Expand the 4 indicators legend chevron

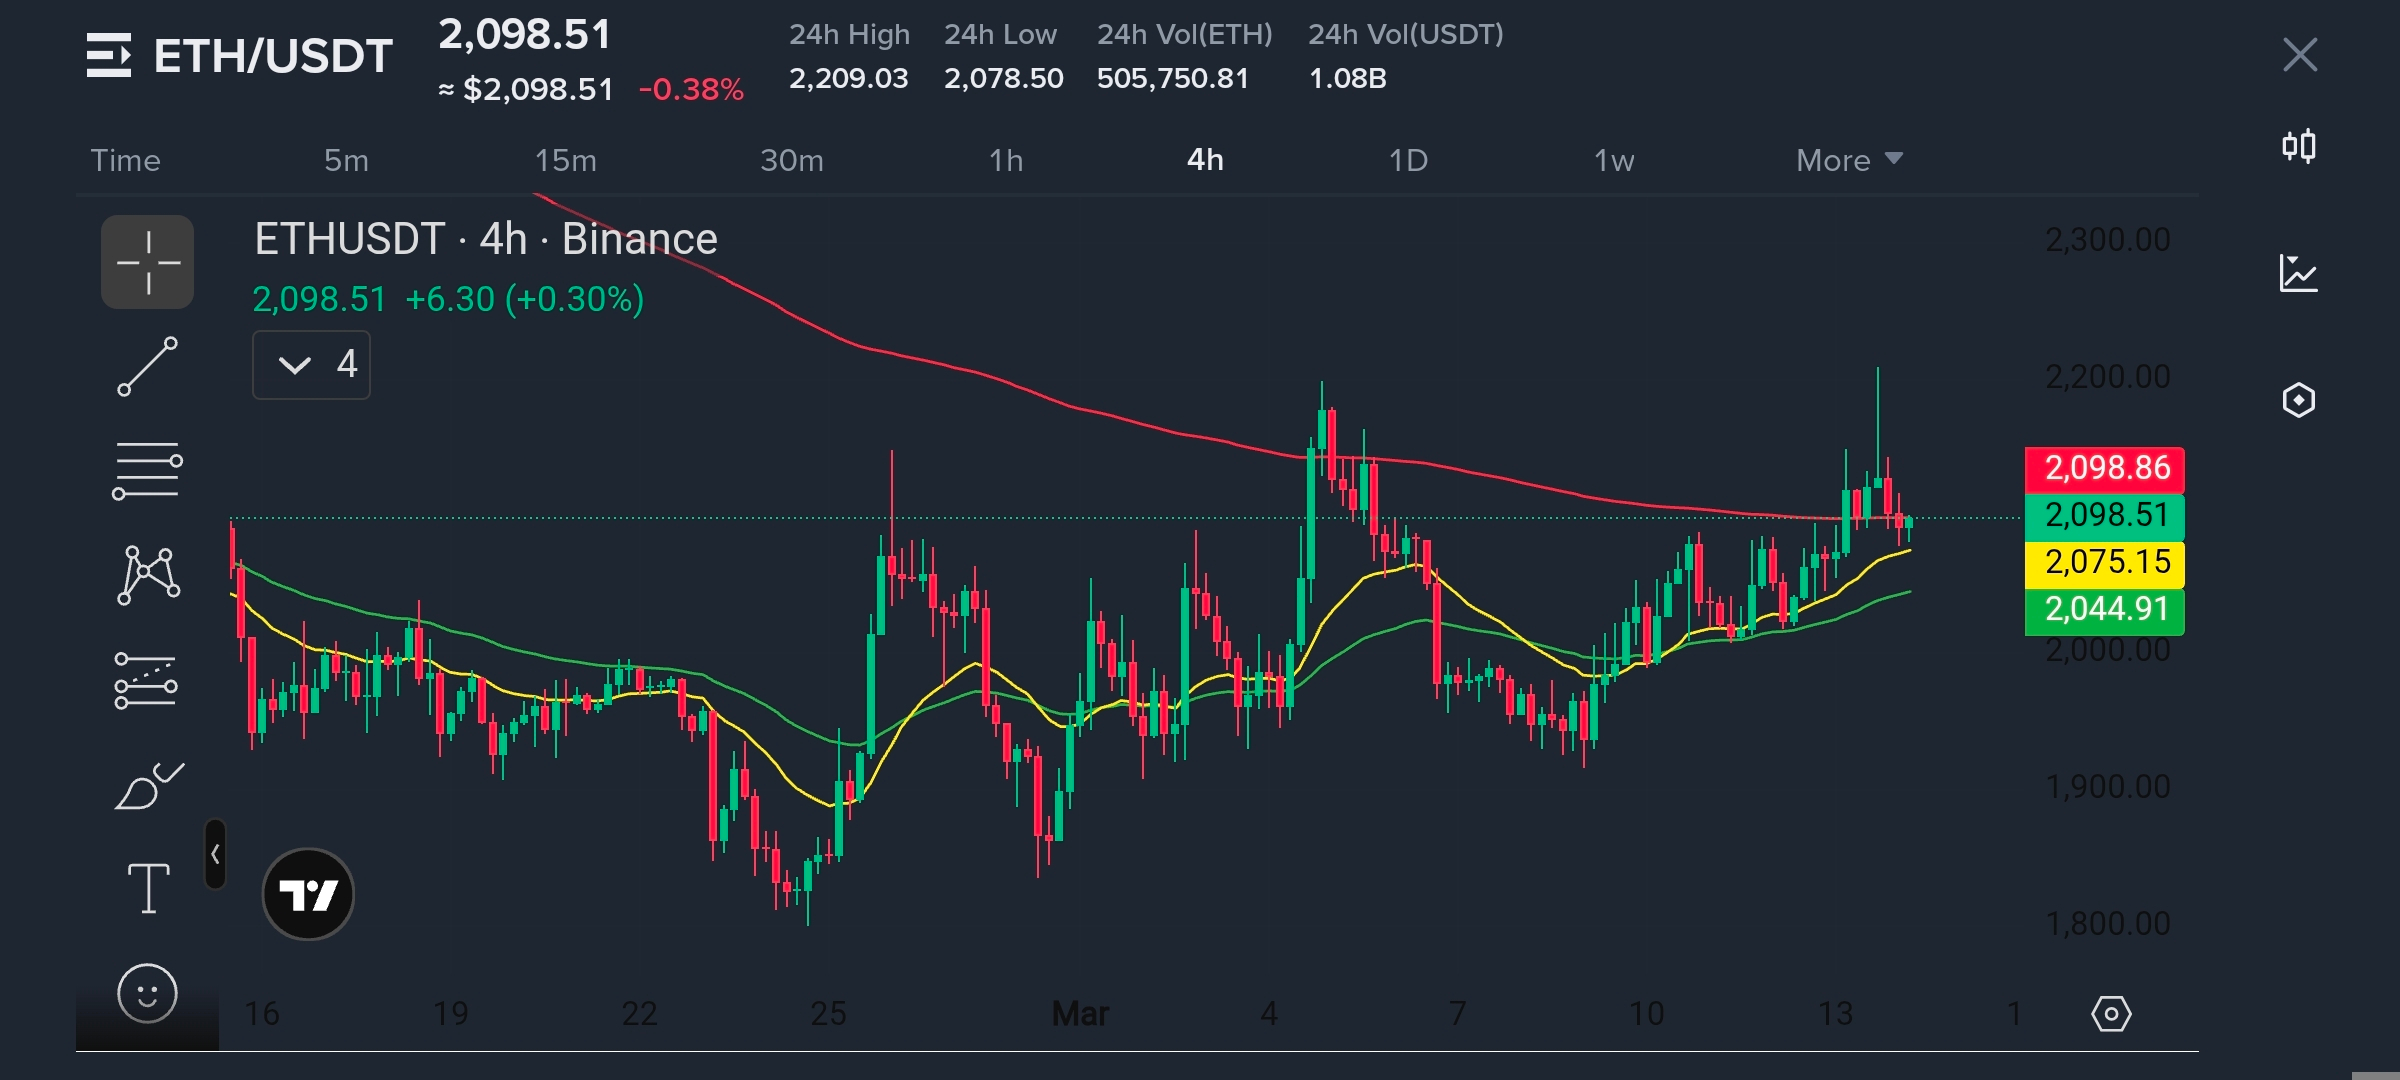(295, 365)
